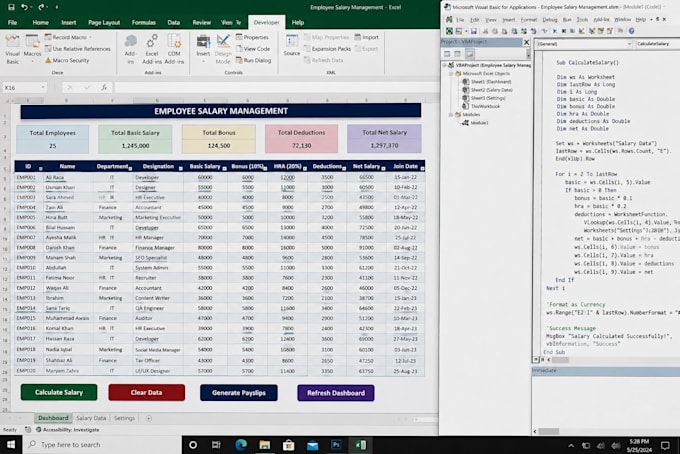This screenshot has width=680, height=454.
Task: Open Photoshop from the taskbar
Action: 336,444
